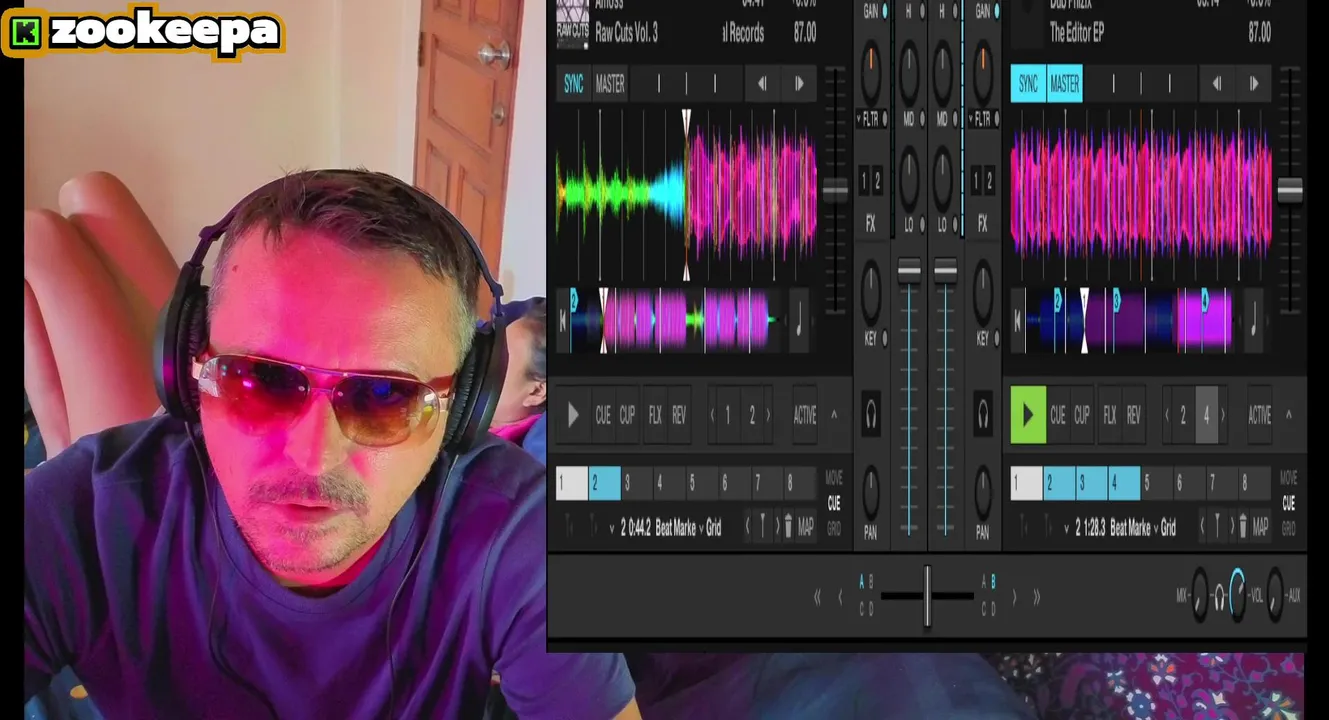Jump to track start on right deck
Image resolution: width=1329 pixels, height=720 pixels.
pyautogui.click(x=1018, y=321)
